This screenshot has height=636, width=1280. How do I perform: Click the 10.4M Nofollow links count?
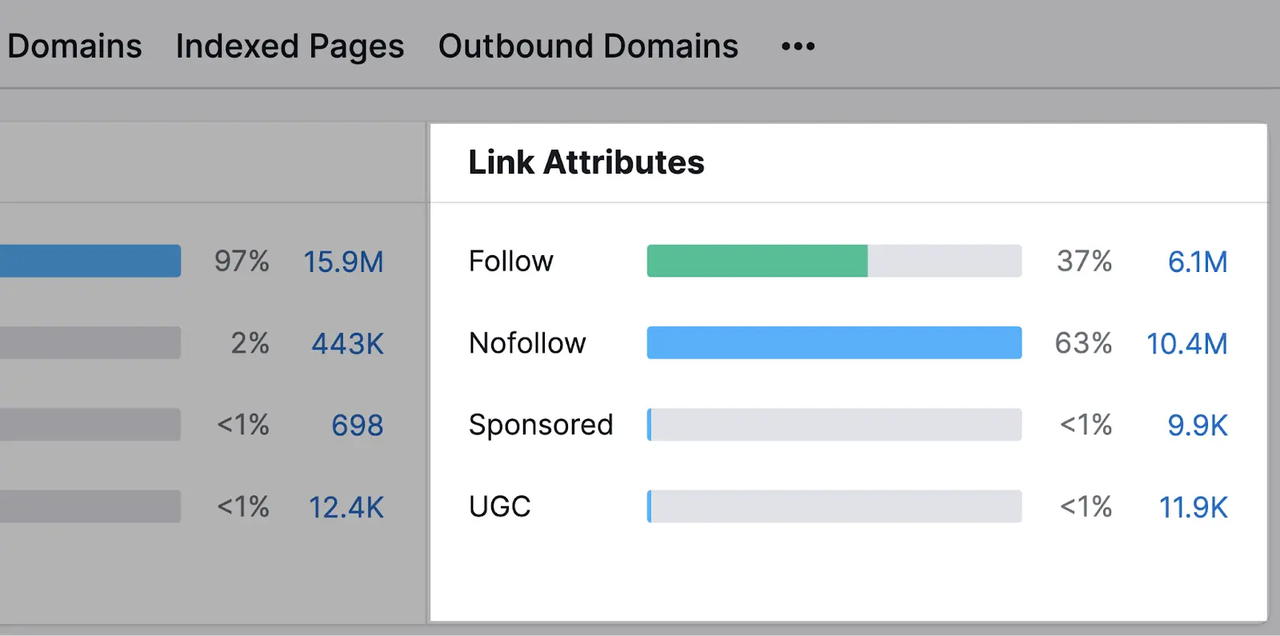click(x=1186, y=344)
